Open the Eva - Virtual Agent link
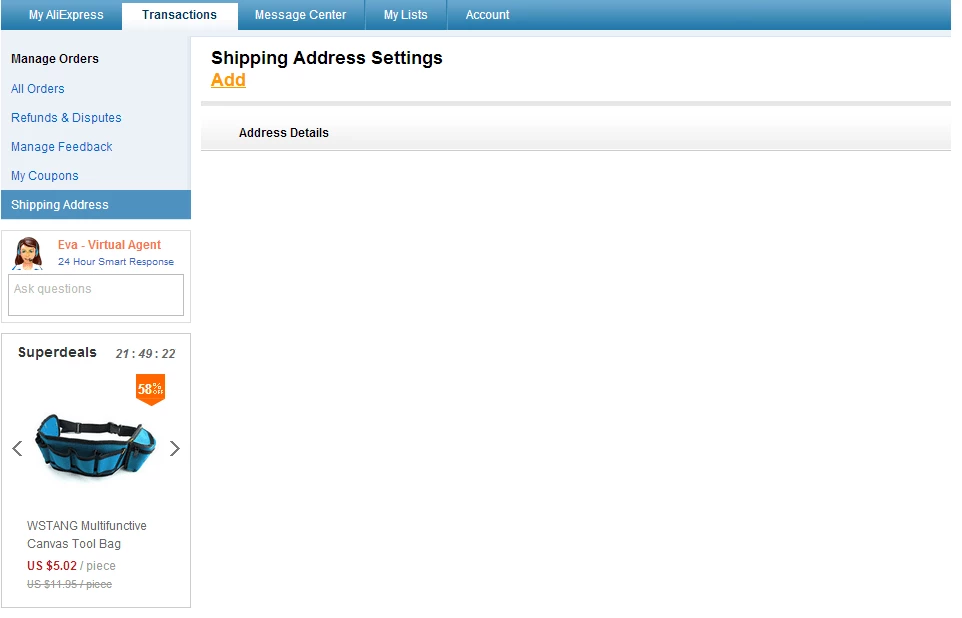Viewport: 962px width, 618px height. [x=109, y=245]
